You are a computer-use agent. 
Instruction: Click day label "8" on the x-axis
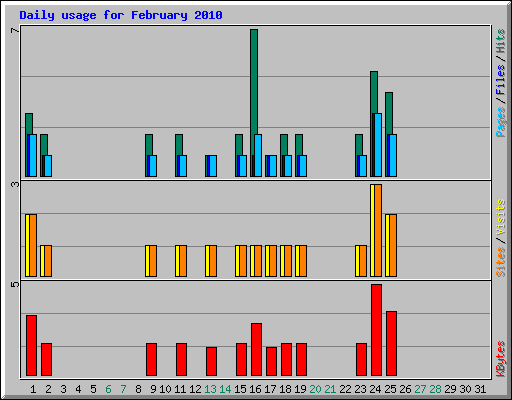pos(138,389)
